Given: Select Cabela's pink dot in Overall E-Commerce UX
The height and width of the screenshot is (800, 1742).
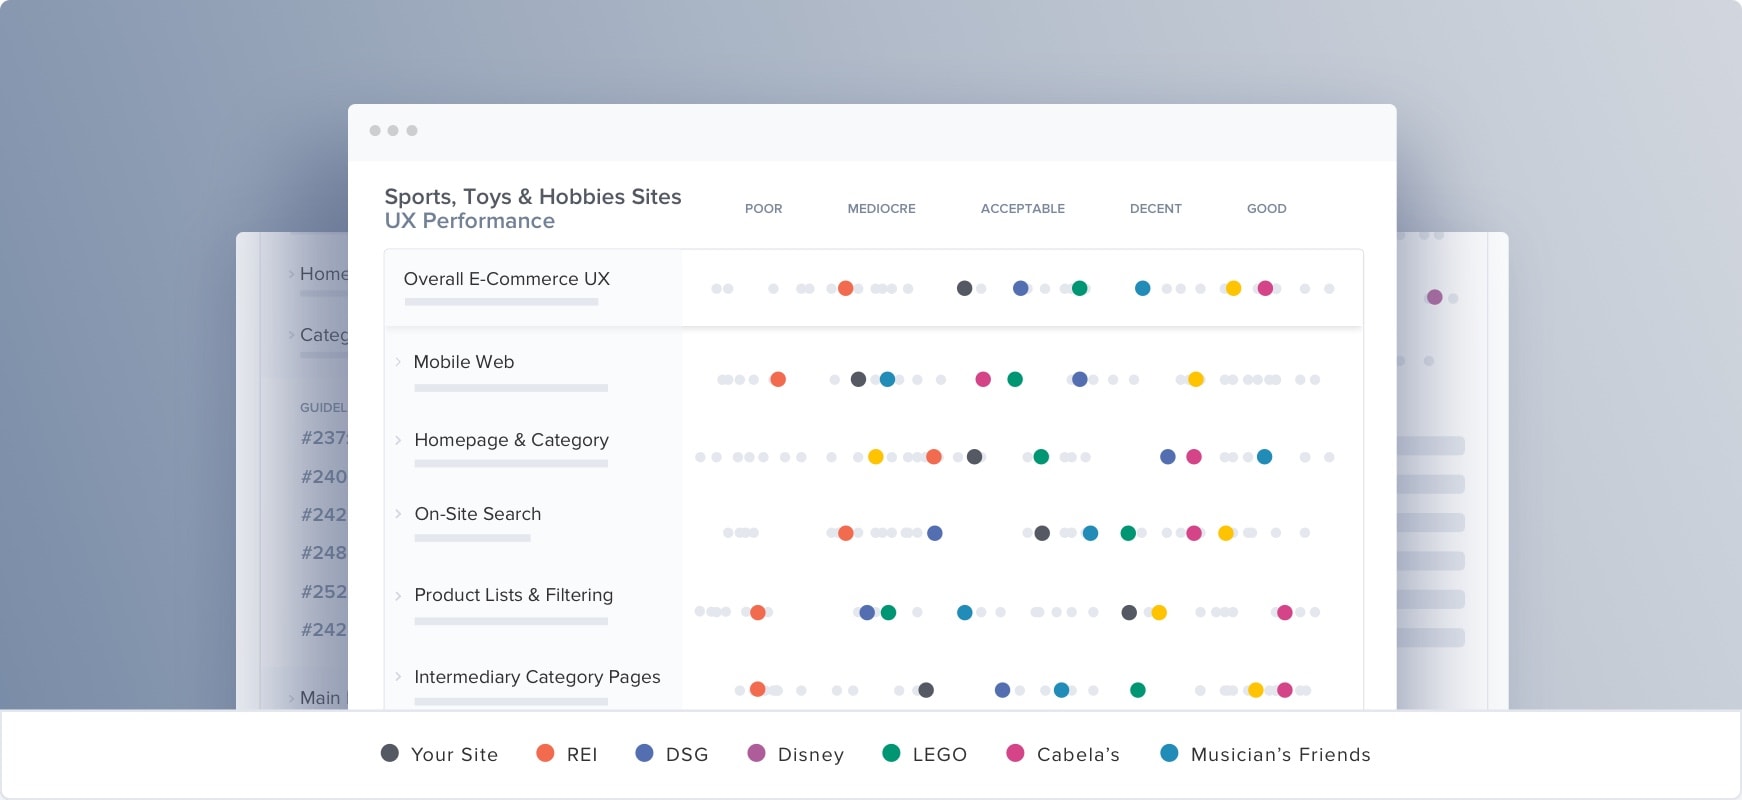Looking at the screenshot, I should [1265, 288].
